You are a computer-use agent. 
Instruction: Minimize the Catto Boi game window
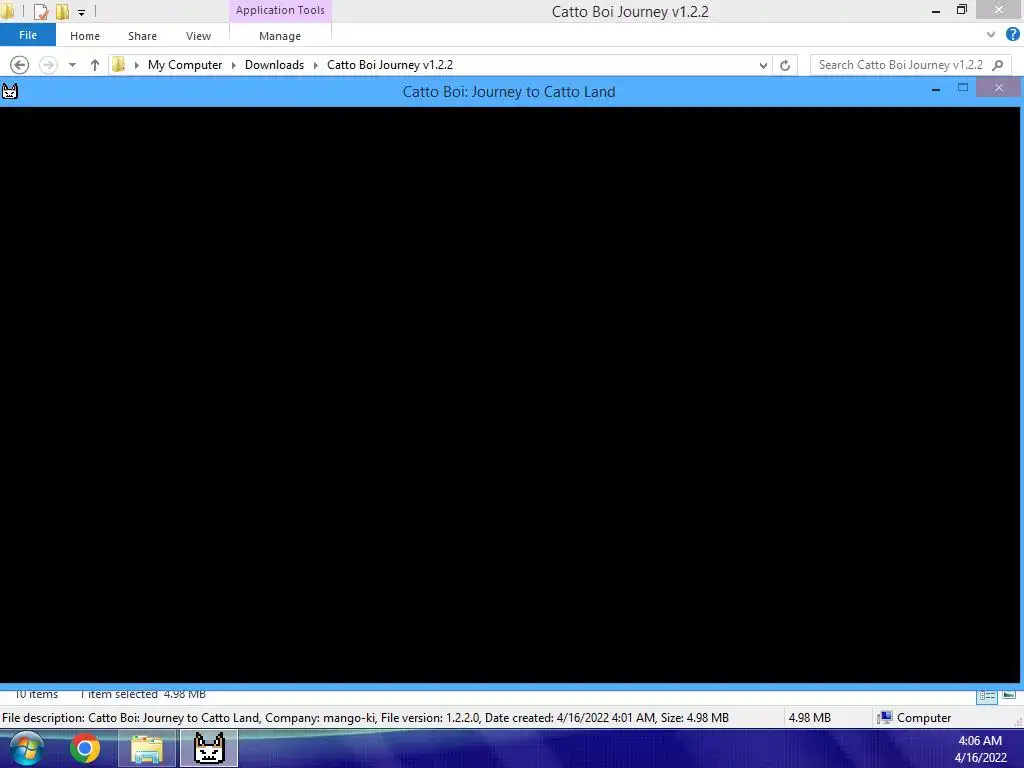point(936,88)
